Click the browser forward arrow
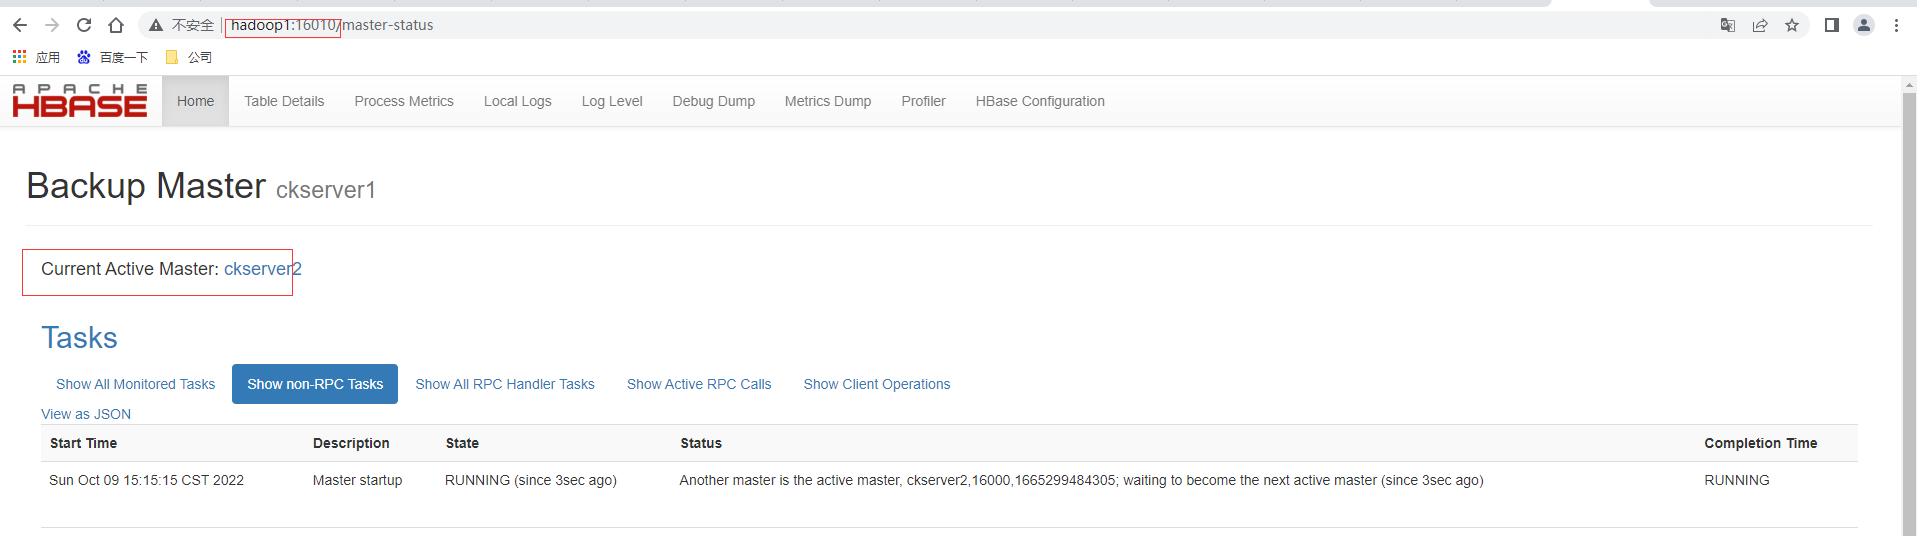 click(x=52, y=25)
